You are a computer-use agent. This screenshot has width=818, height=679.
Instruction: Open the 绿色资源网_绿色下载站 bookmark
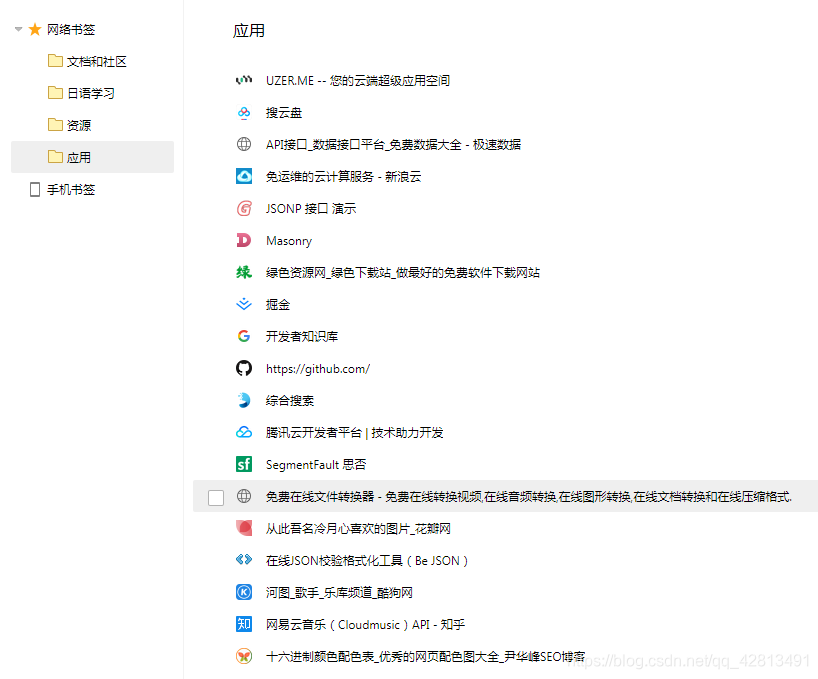[x=403, y=273]
